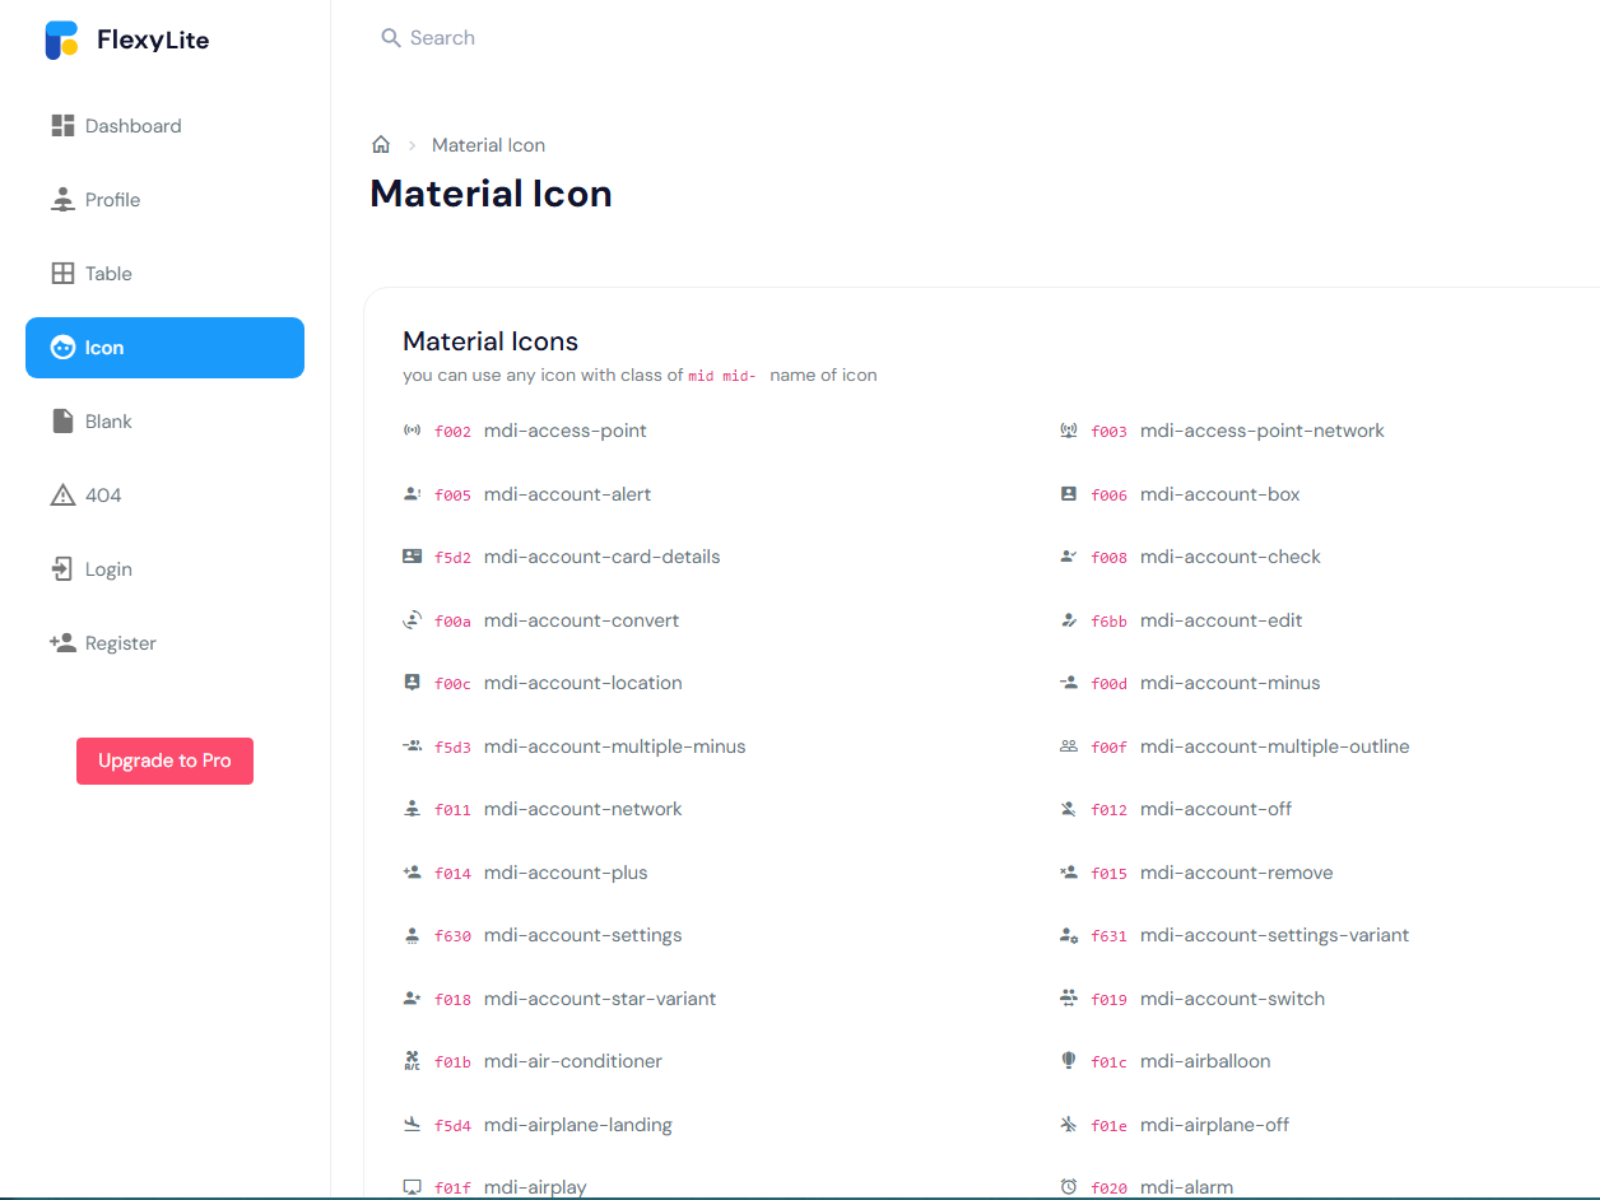Viewport: 1600px width, 1200px height.
Task: Open the Blank page
Action: pos(165,422)
